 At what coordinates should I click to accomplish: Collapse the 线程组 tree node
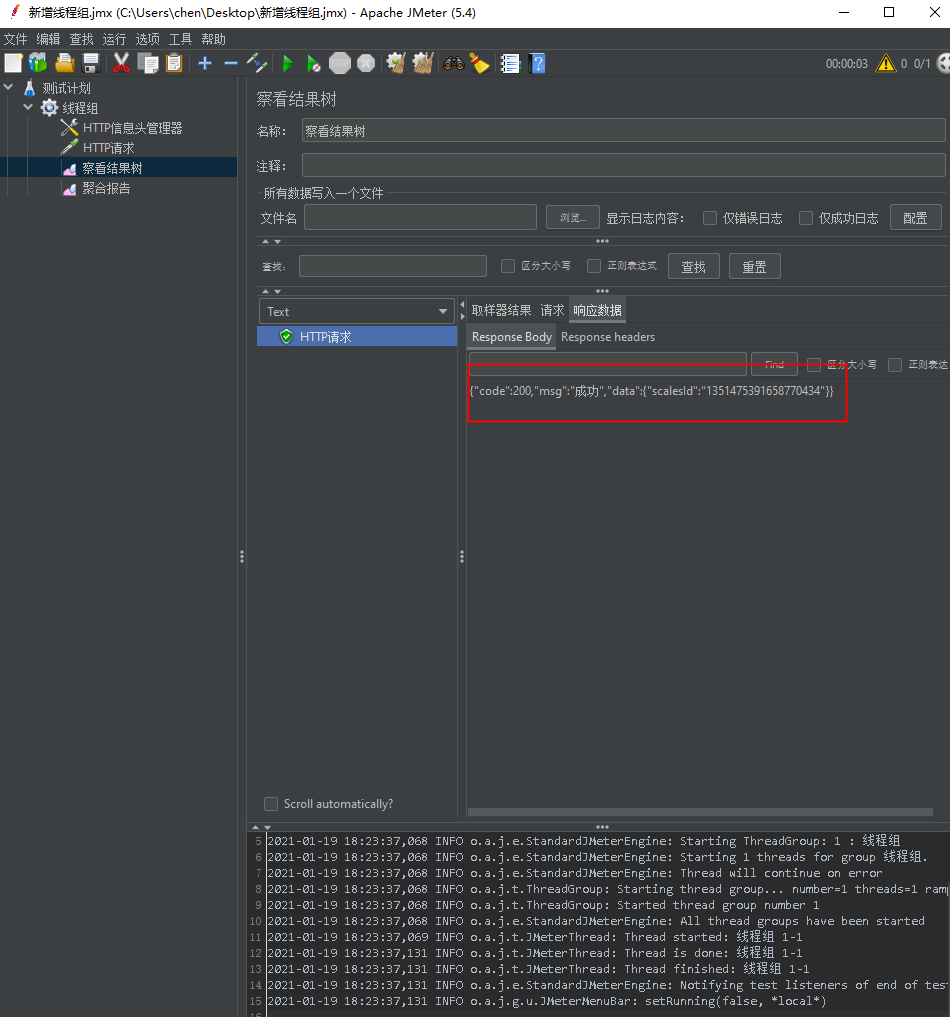pyautogui.click(x=28, y=107)
